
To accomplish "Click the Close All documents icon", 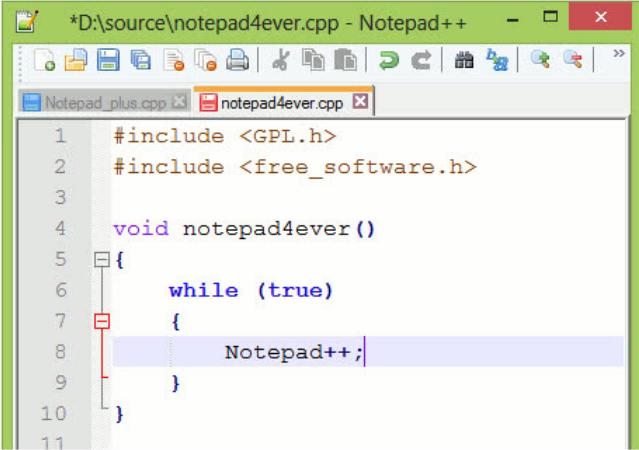I will click(x=206, y=61).
